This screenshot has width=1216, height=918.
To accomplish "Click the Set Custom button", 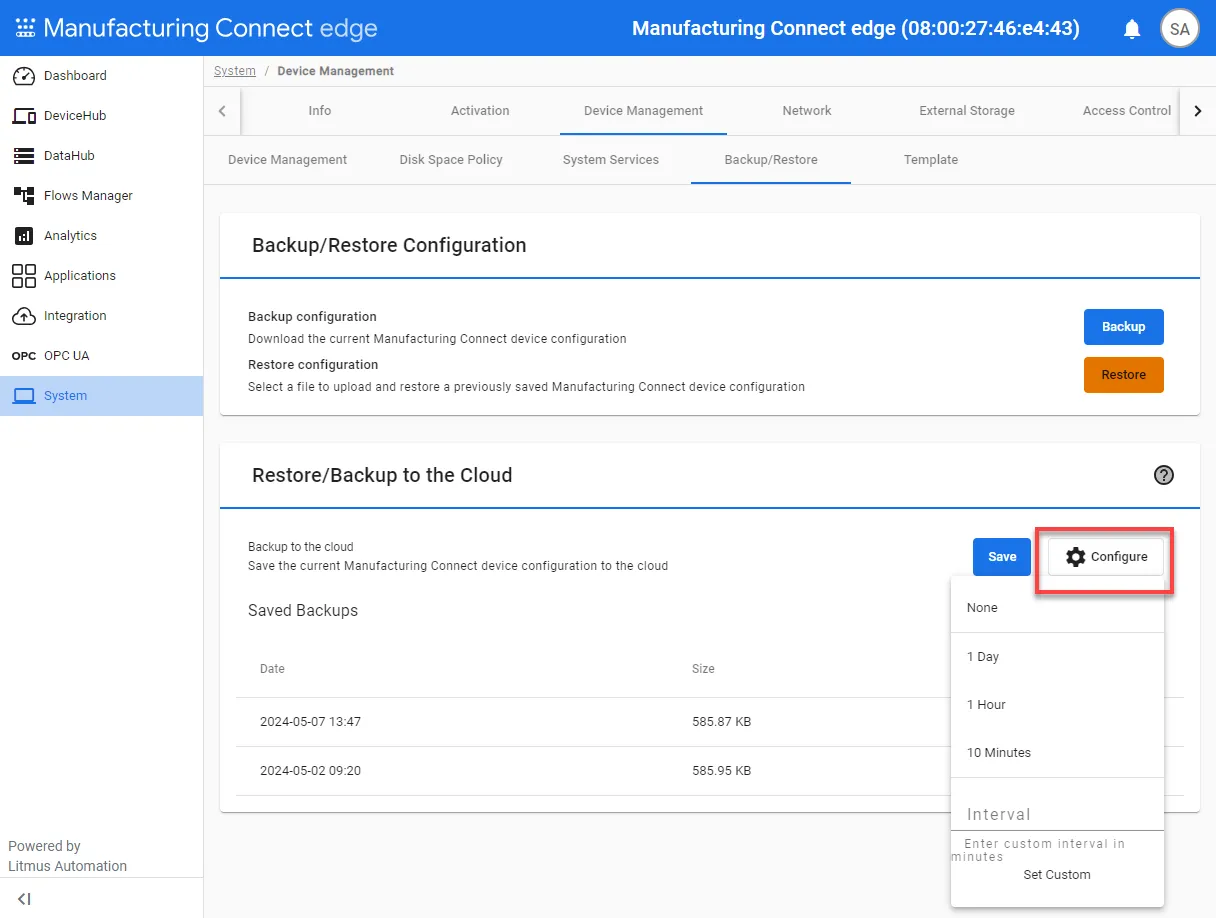I will tap(1057, 875).
